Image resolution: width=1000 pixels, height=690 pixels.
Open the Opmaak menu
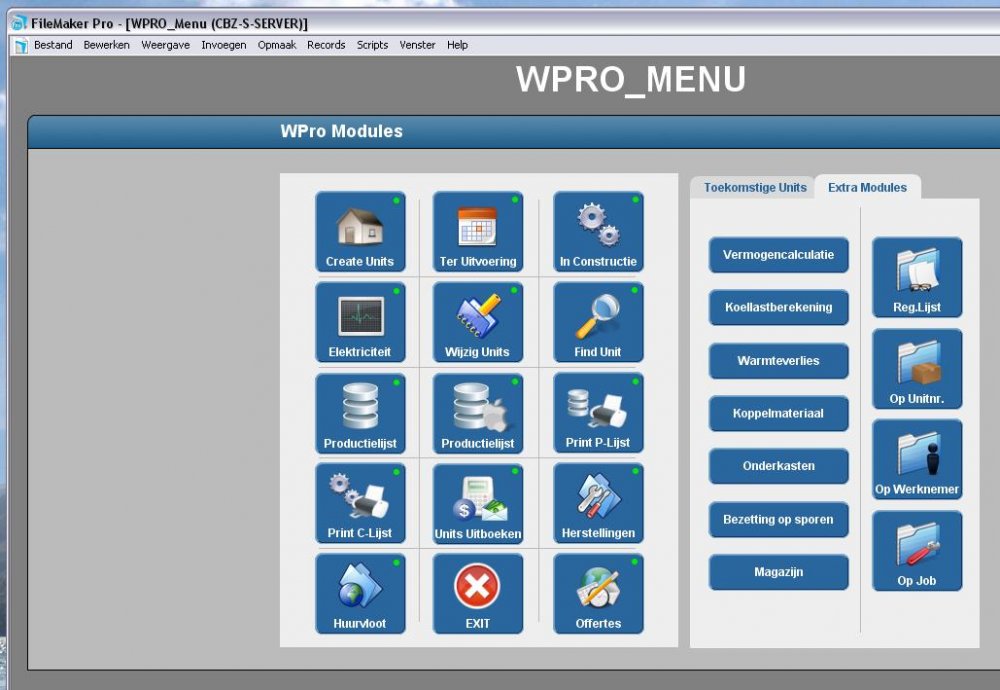(x=277, y=45)
